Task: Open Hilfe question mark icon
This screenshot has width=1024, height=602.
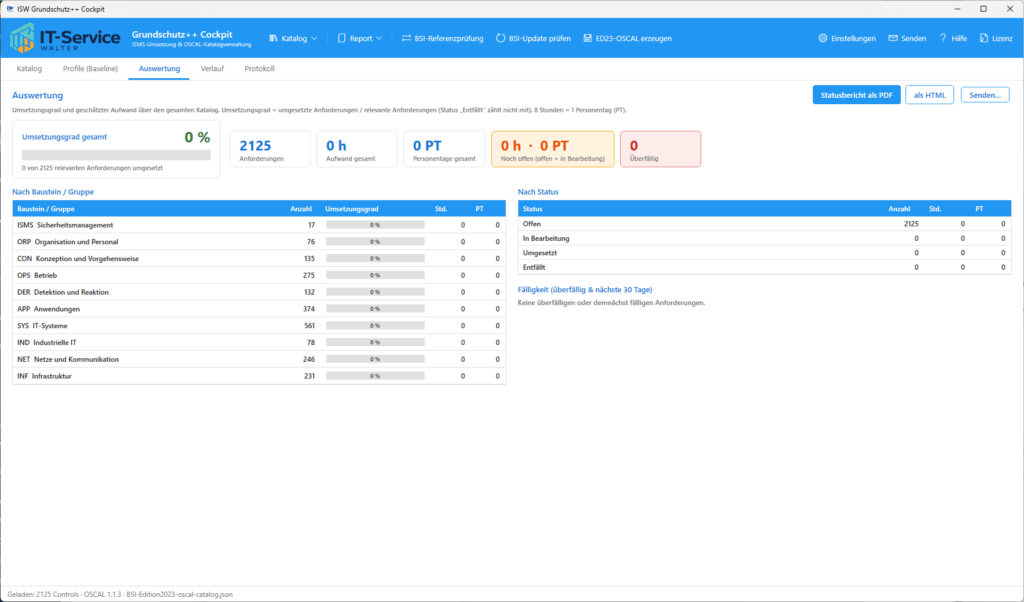Action: click(x=942, y=39)
